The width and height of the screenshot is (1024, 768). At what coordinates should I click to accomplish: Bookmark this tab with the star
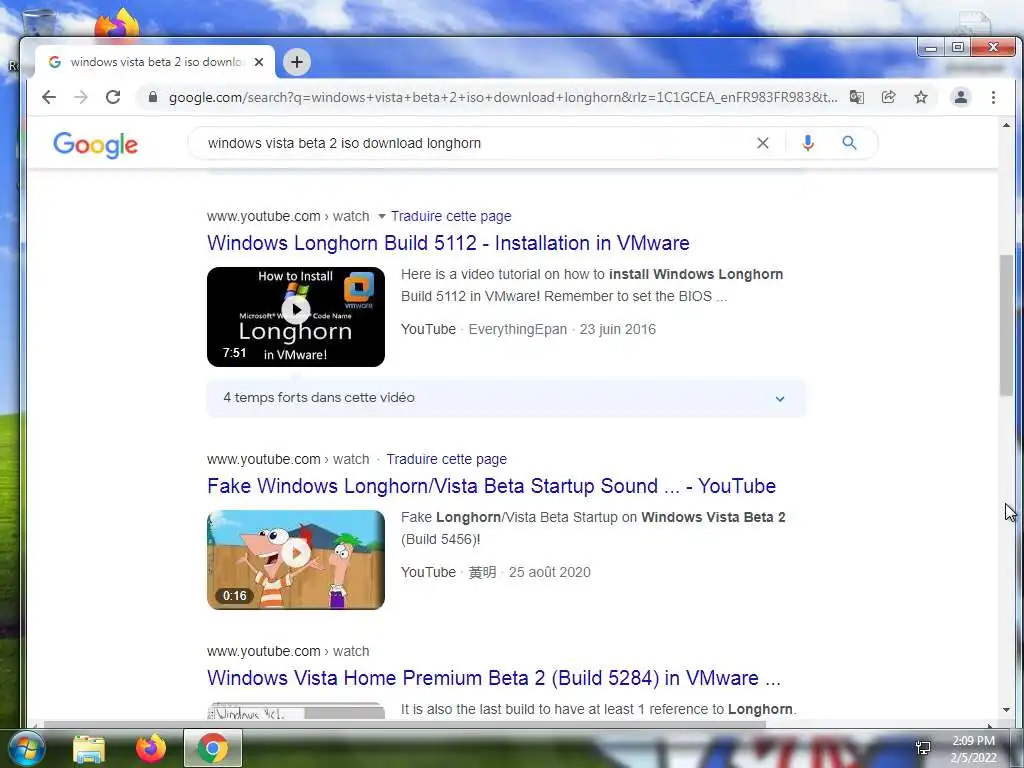(921, 97)
